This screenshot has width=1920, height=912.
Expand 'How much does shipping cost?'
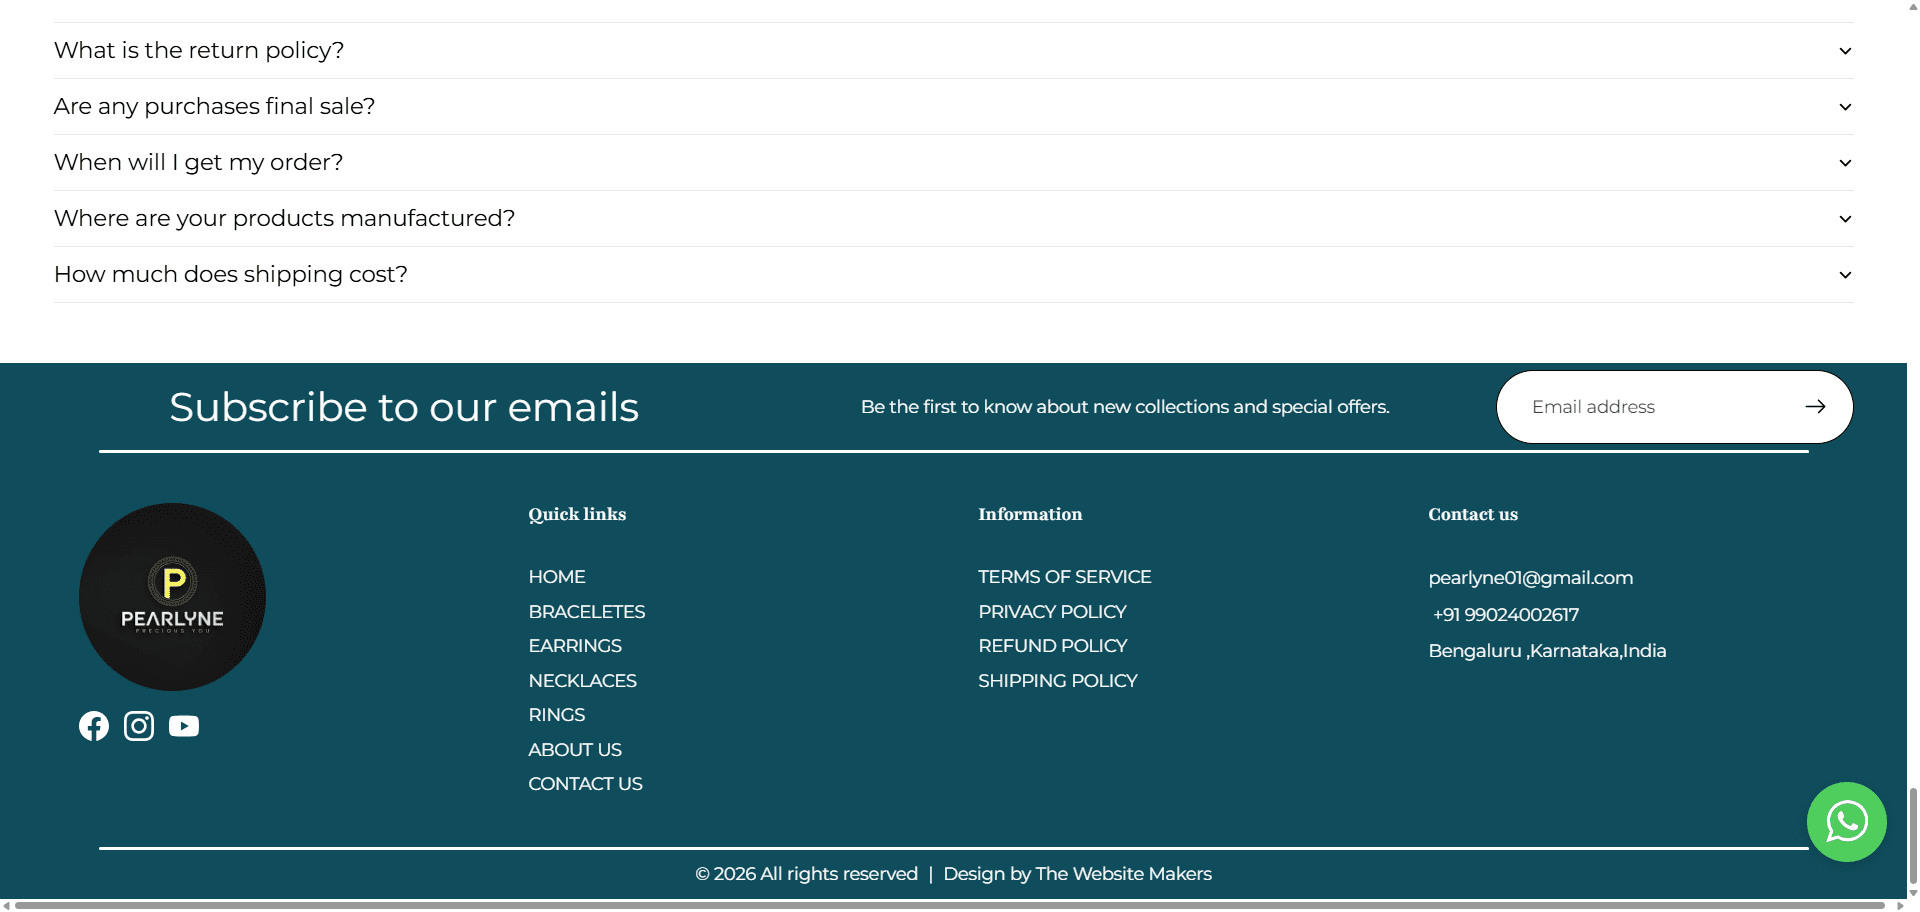point(953,275)
